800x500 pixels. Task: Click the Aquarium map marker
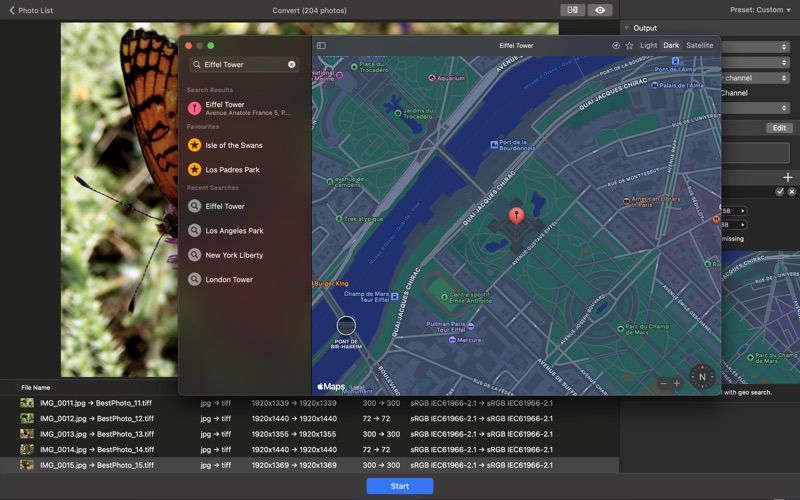432,78
